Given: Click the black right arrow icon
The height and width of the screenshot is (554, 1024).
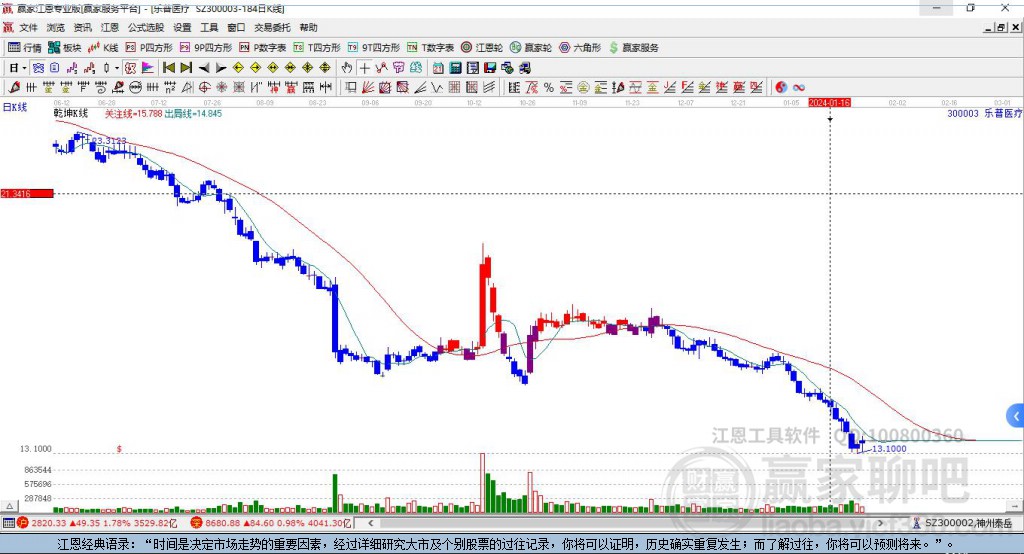Looking at the screenshot, I should tap(221, 67).
